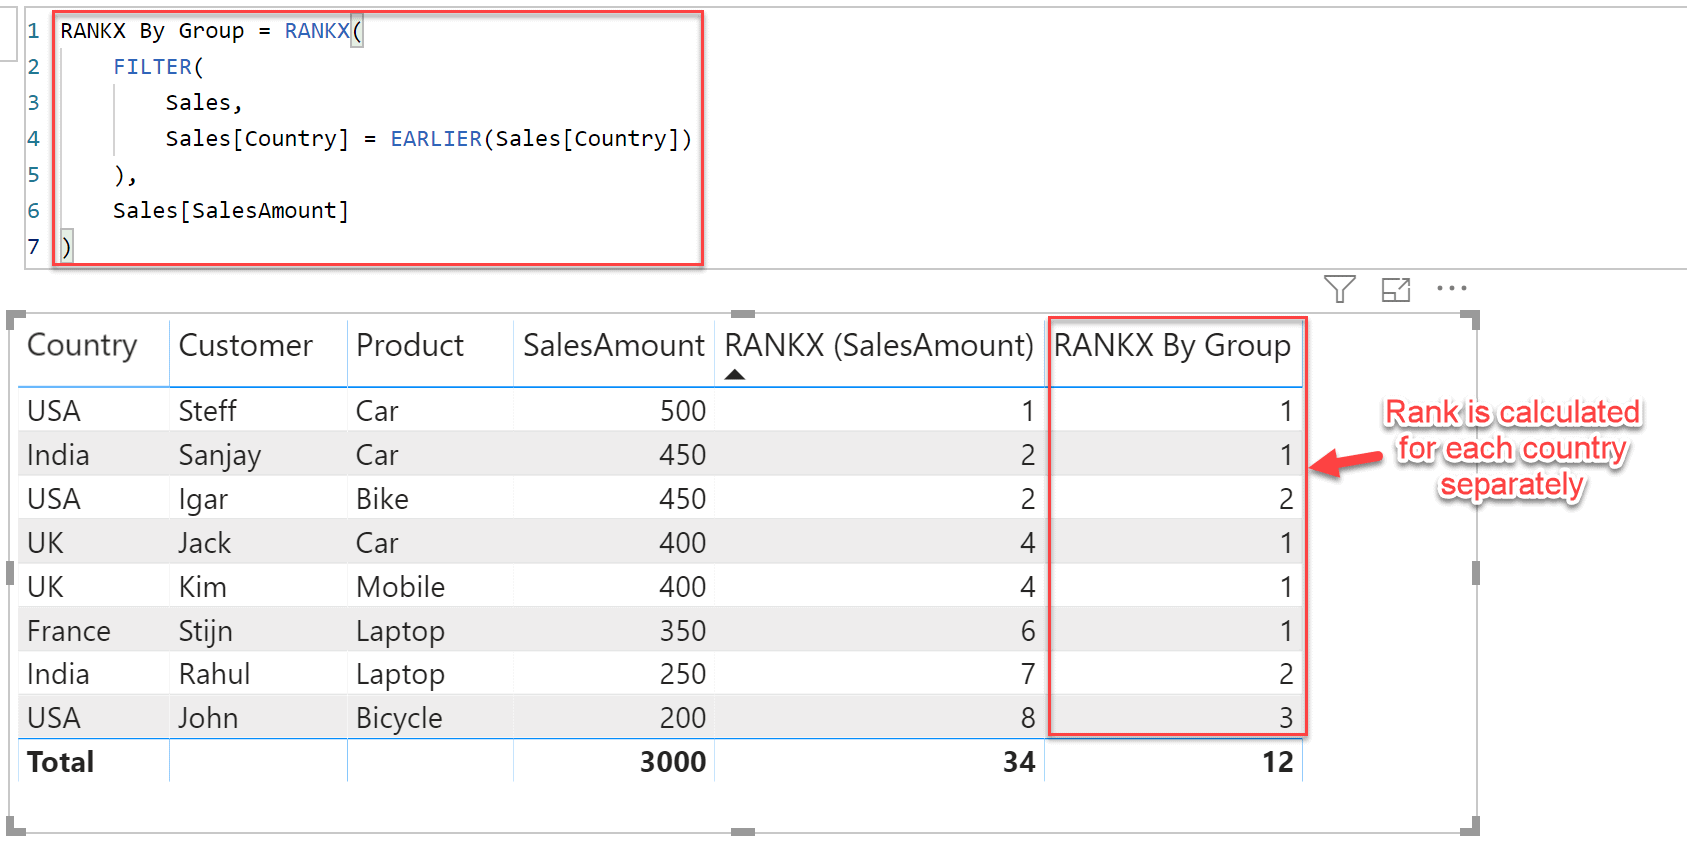Place cursor on FILTER in the formula
Screen dimensions: 1687x859
pyautogui.click(x=153, y=67)
